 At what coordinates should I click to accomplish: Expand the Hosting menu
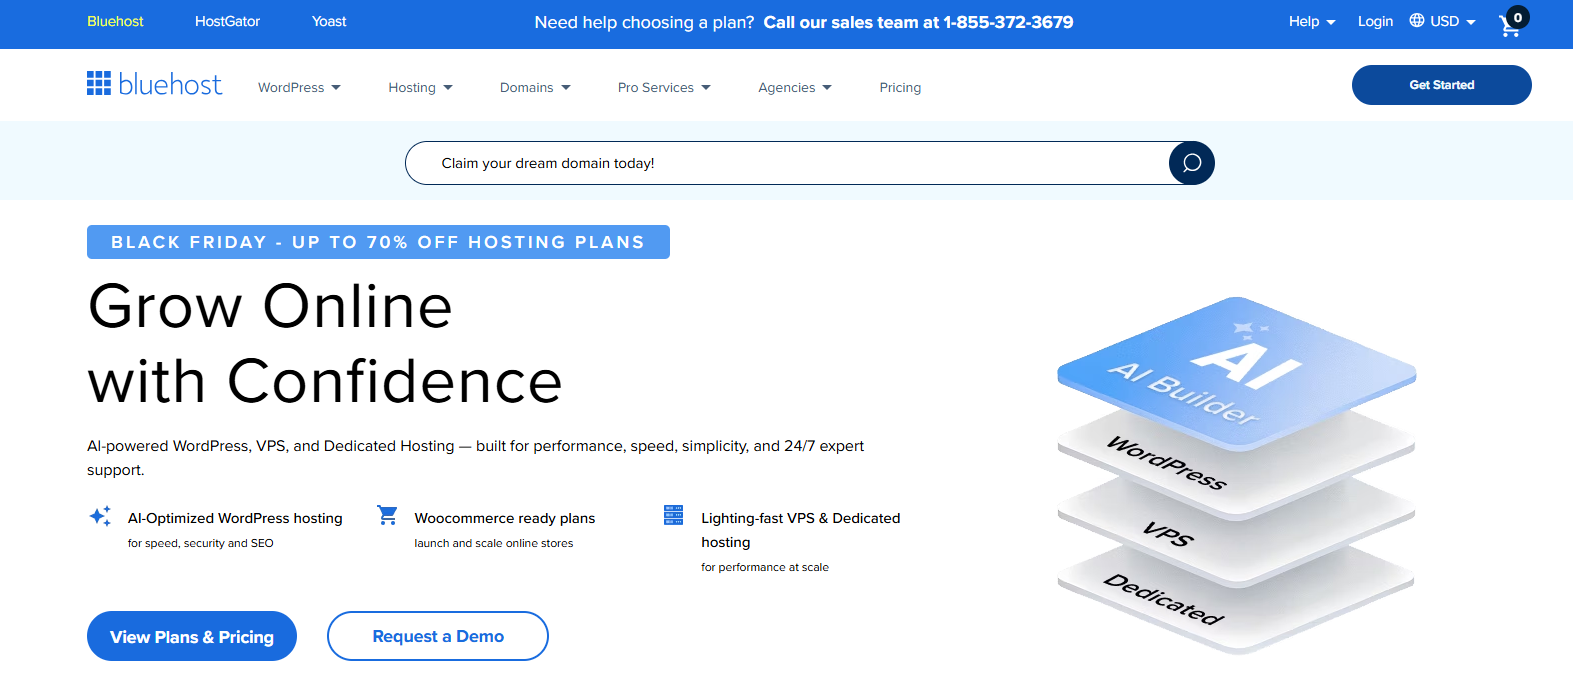click(420, 87)
